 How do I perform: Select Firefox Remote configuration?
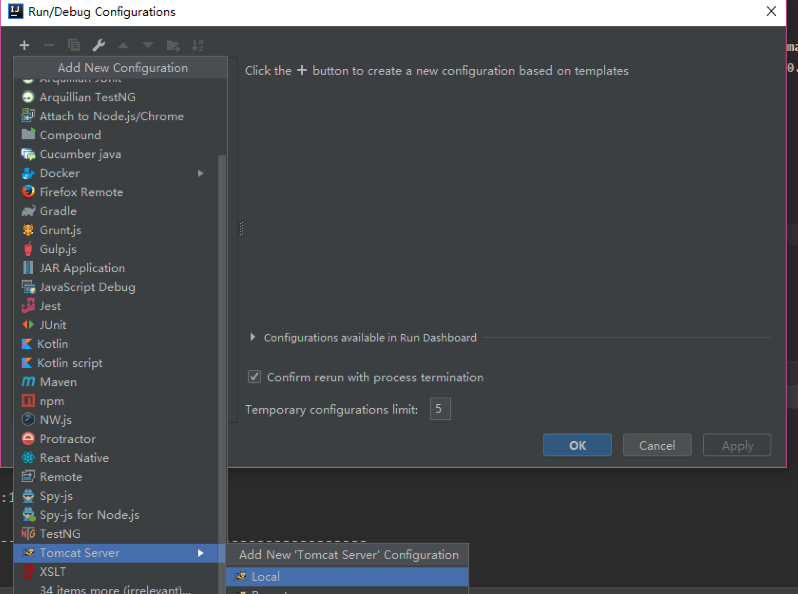pos(116,192)
